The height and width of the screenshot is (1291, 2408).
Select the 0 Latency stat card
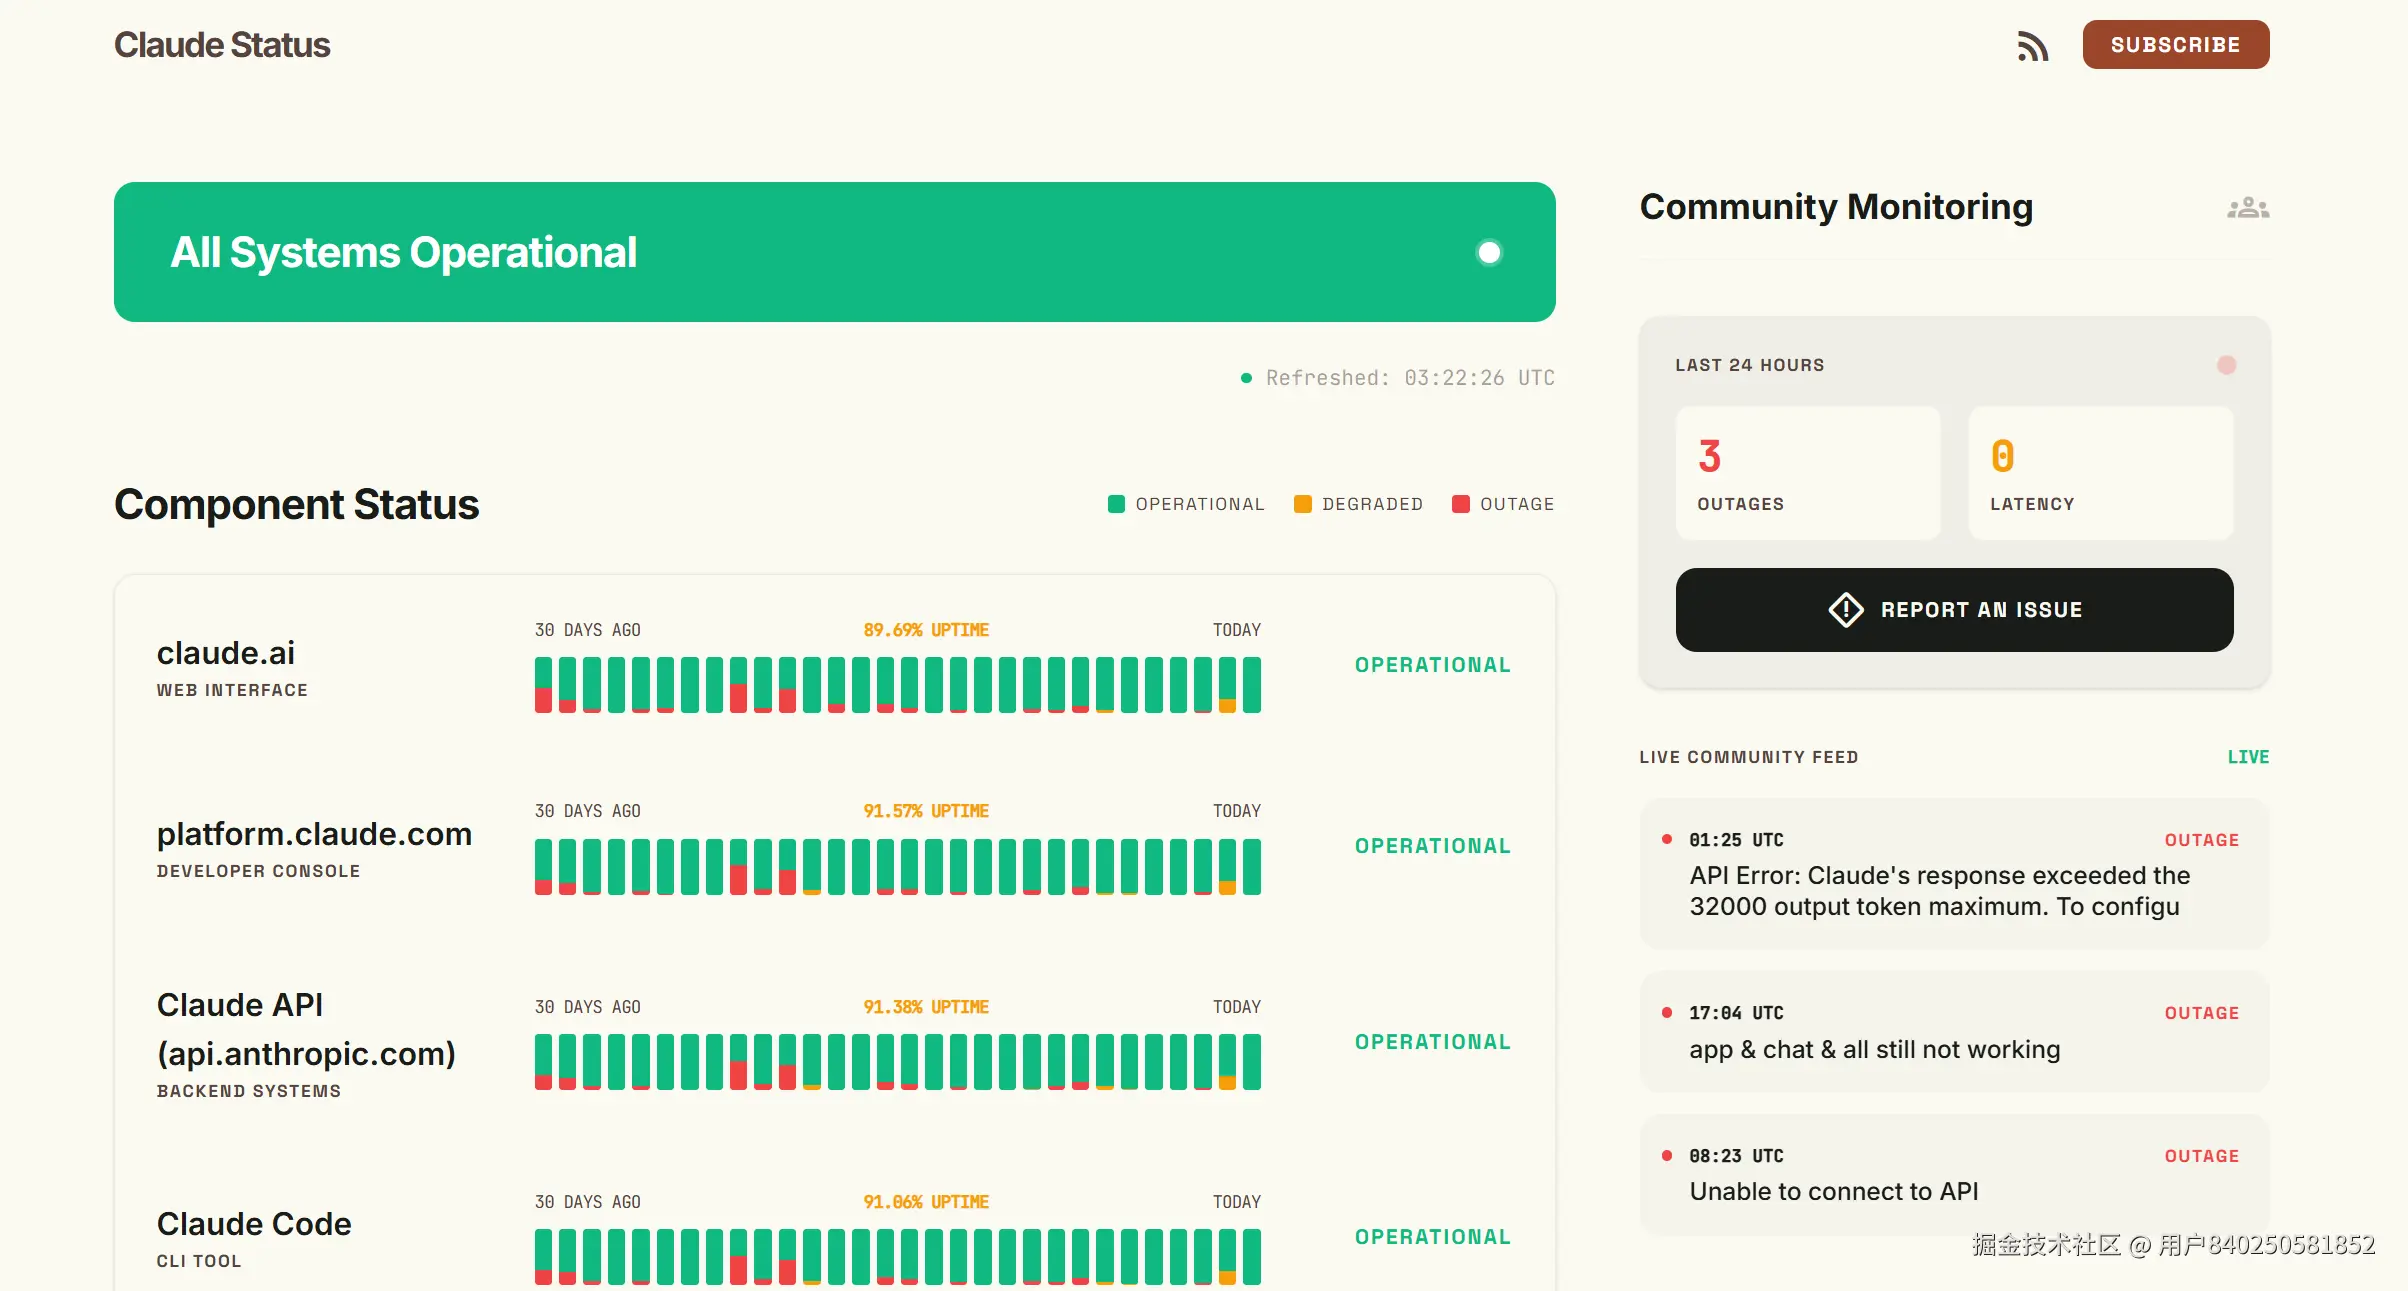point(2100,473)
